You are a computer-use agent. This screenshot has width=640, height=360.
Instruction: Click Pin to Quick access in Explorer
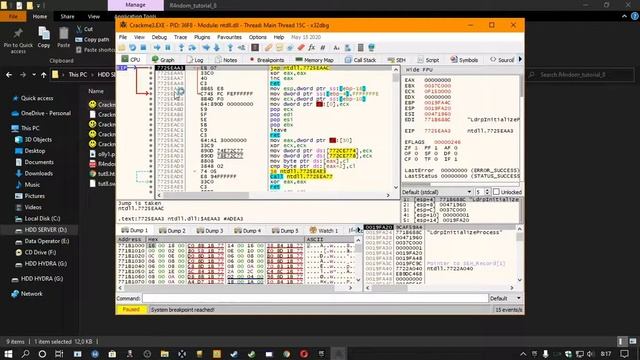click(x=18, y=40)
